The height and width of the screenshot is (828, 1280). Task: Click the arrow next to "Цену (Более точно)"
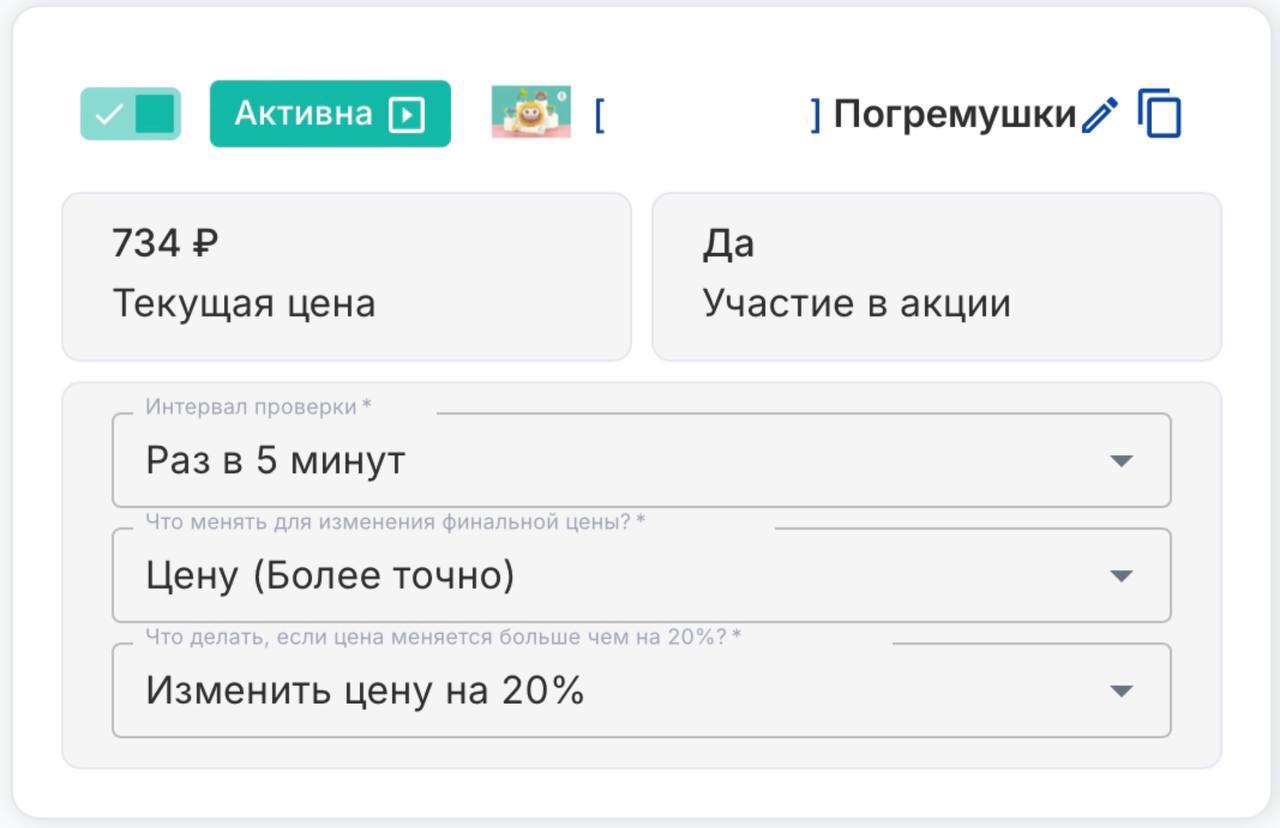click(x=1122, y=576)
